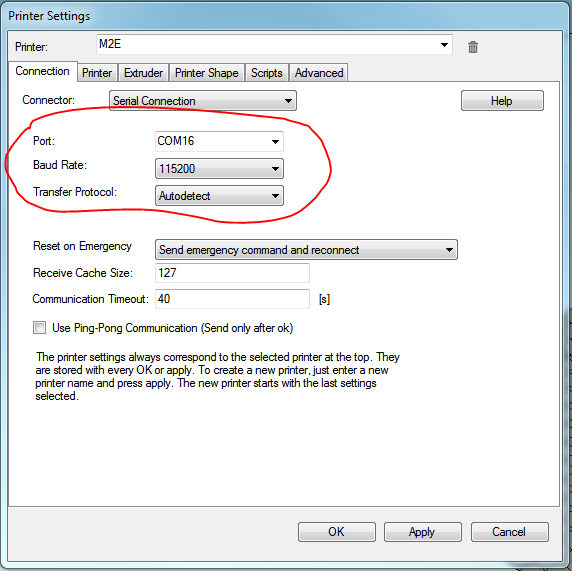
Task: Open the COM16 Port dropdown
Action: (x=219, y=141)
